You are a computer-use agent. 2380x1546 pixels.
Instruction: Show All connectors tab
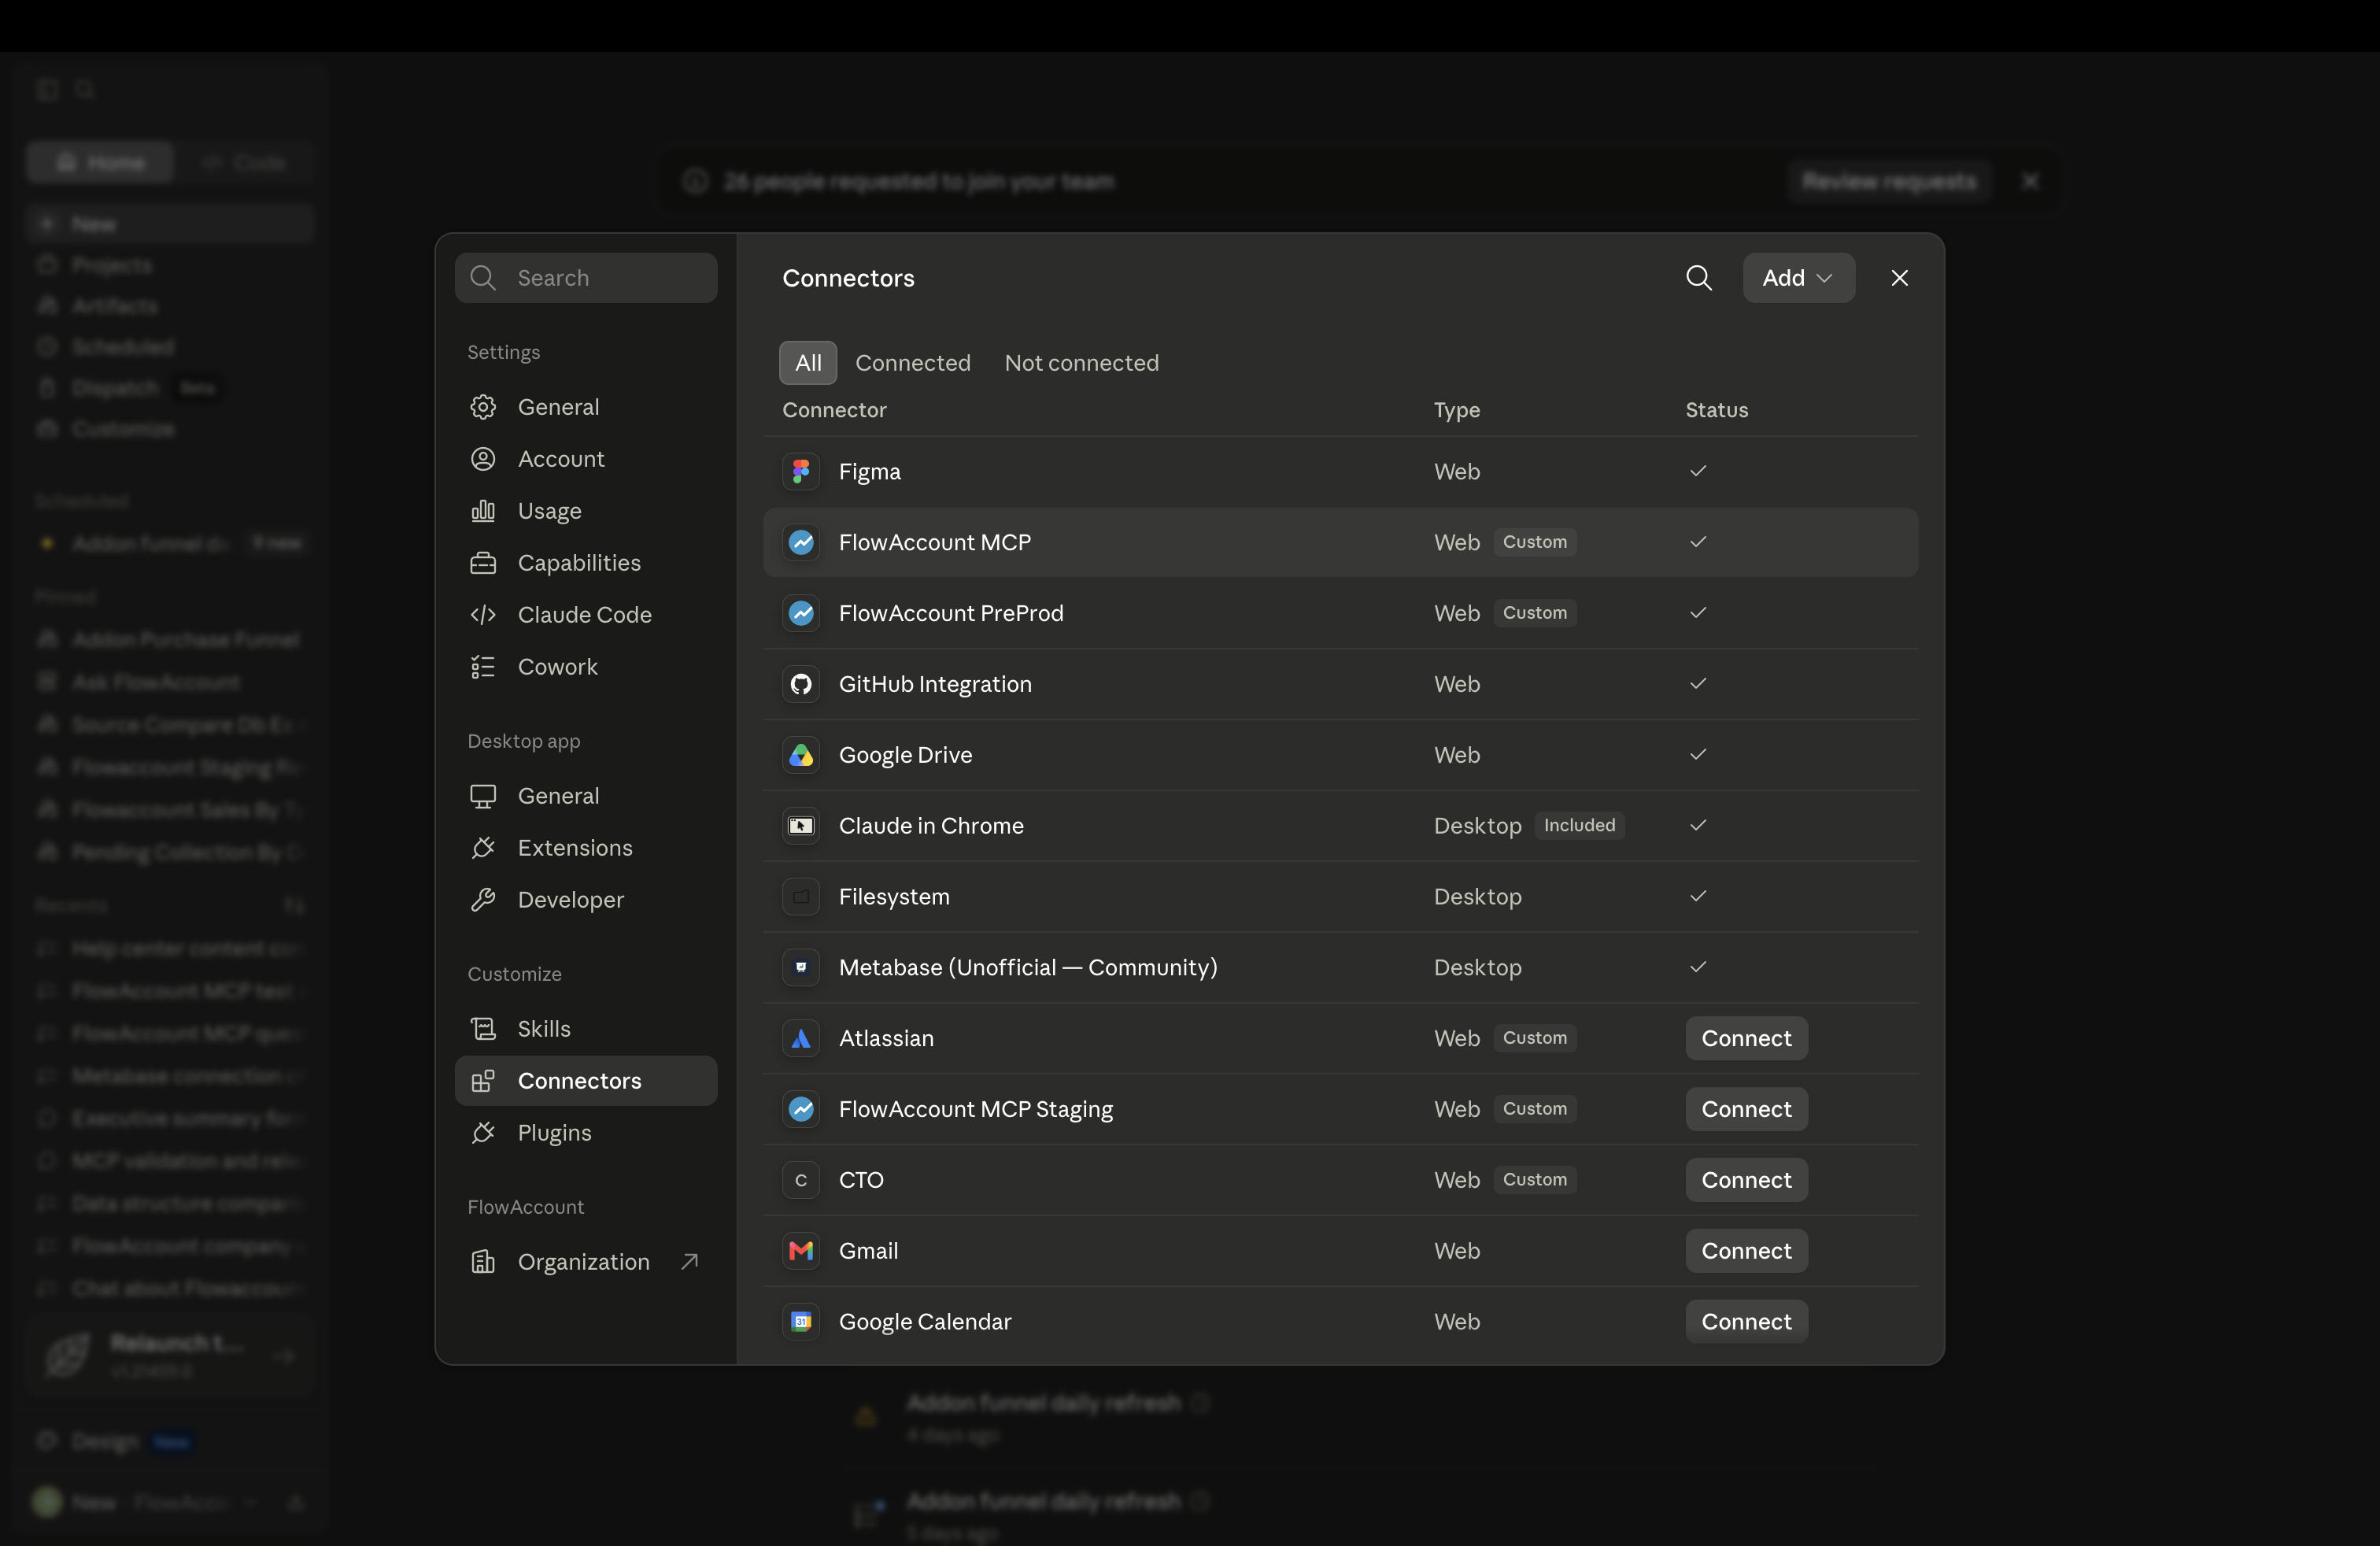tap(808, 363)
